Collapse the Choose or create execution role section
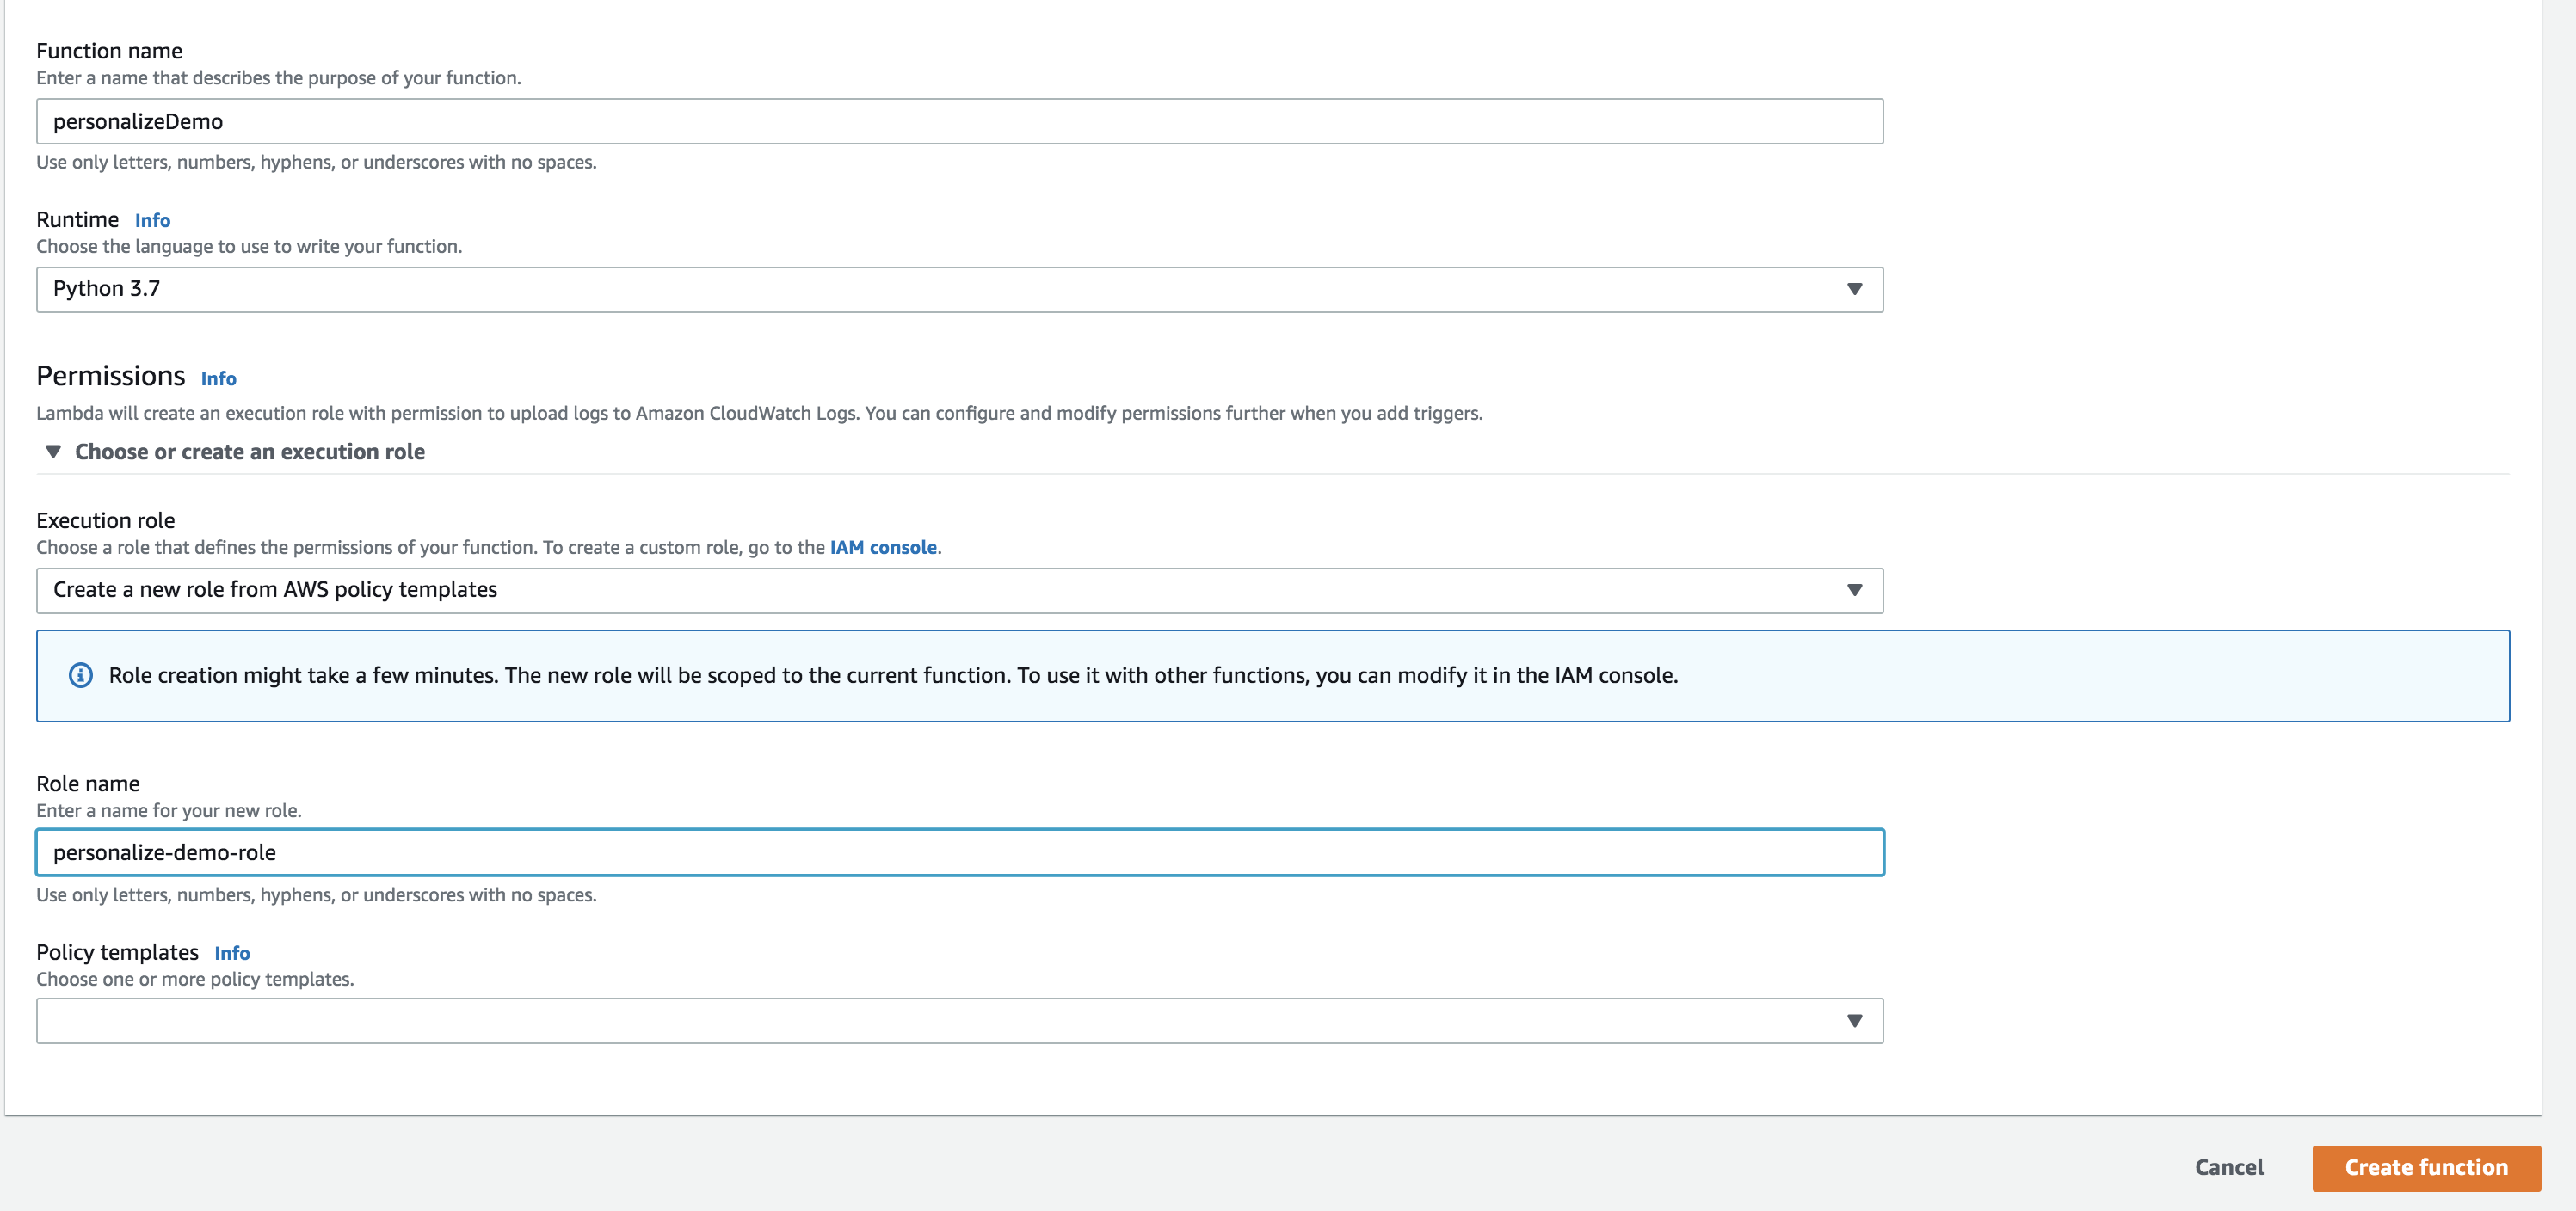This screenshot has height=1211, width=2576. 56,452
